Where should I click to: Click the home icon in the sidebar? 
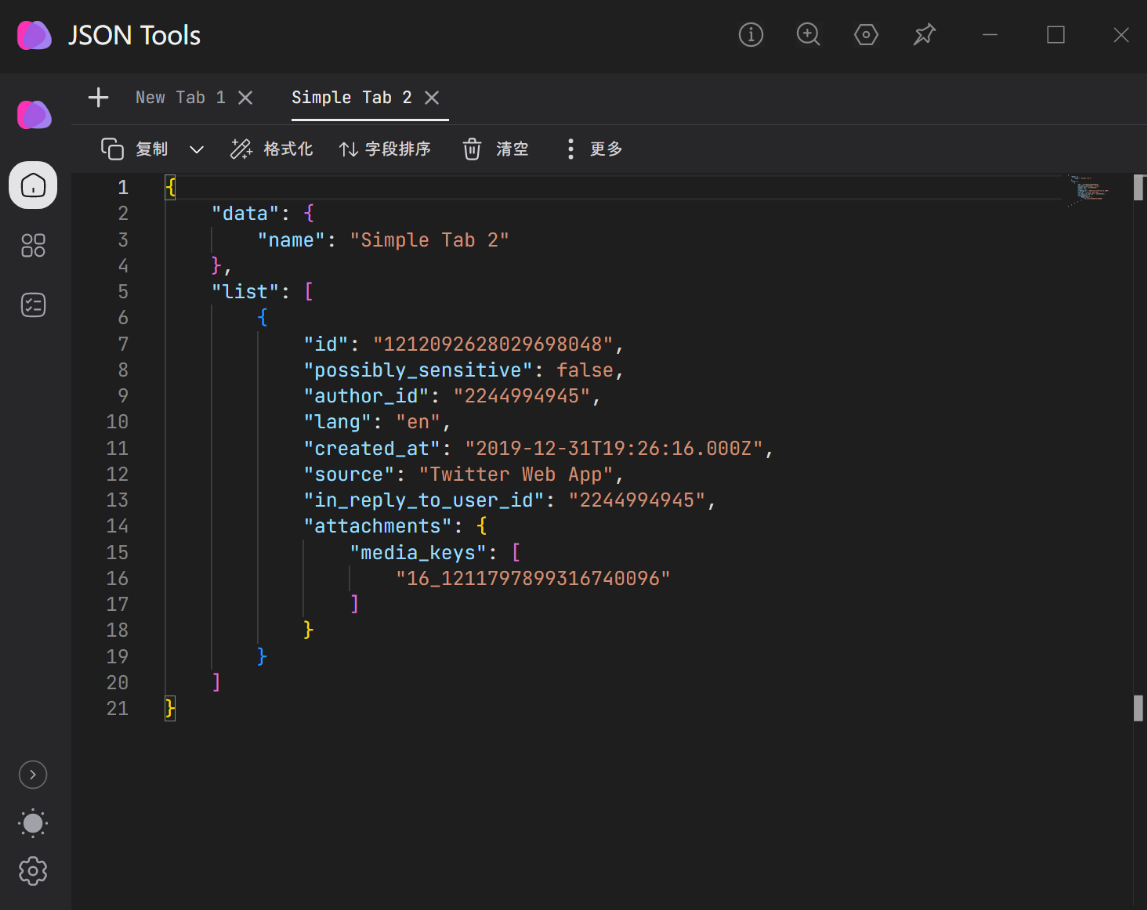[33, 185]
